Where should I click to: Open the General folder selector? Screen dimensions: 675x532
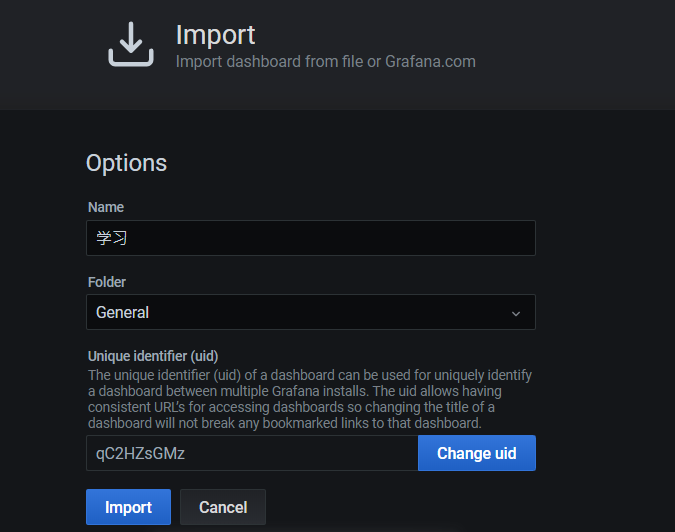click(x=311, y=312)
